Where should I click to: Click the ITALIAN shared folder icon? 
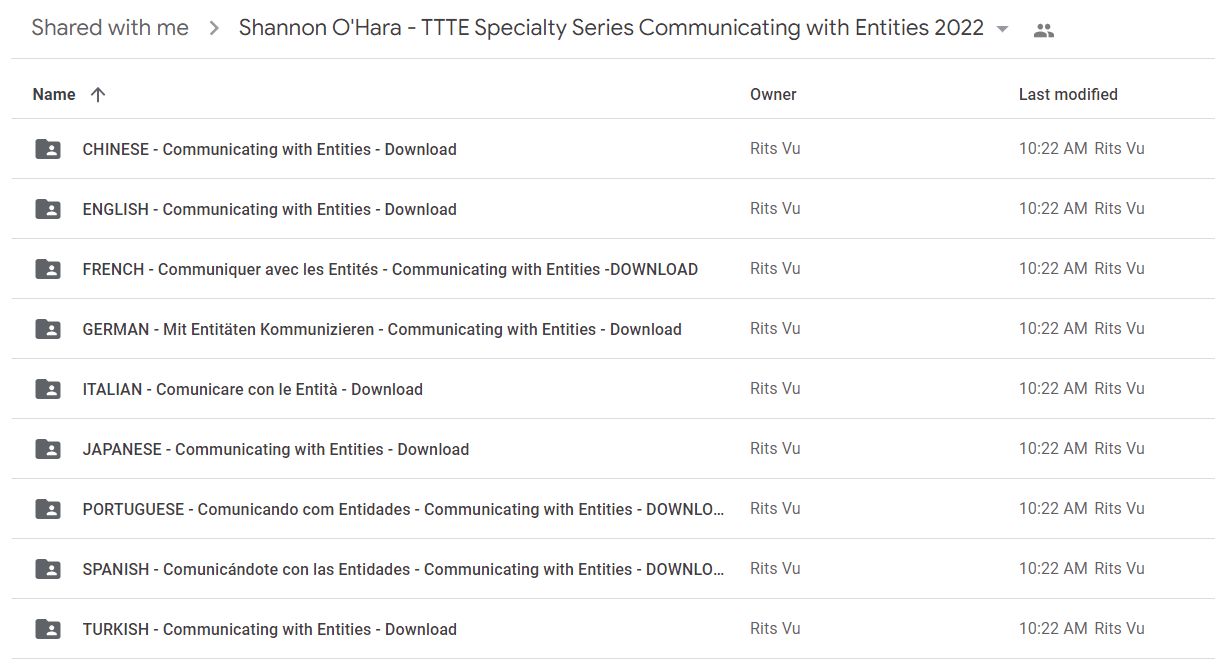[x=47, y=389]
